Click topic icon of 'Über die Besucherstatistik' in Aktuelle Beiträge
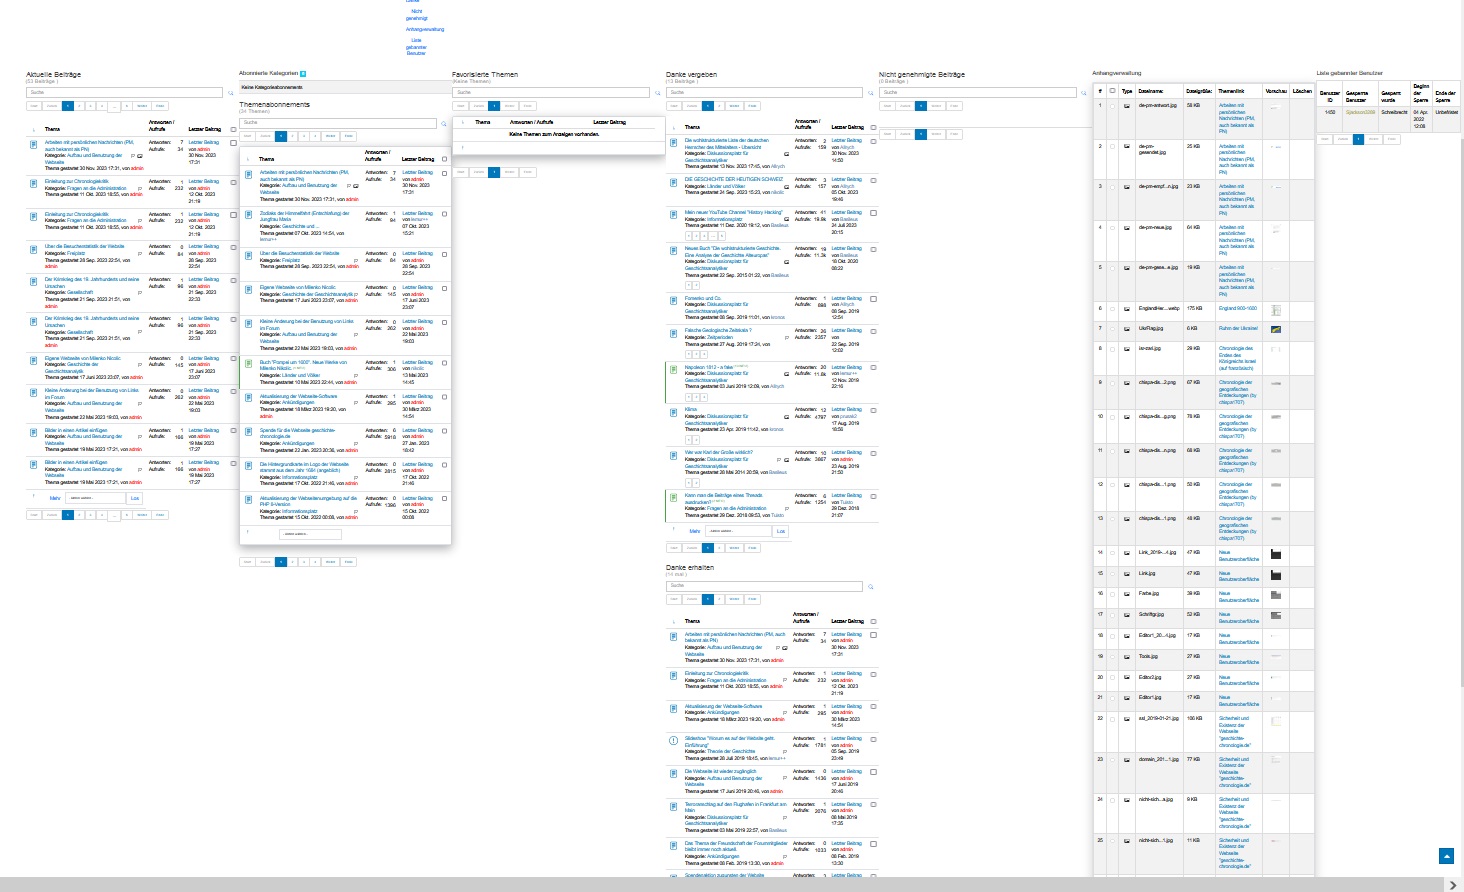This screenshot has height=892, width=1464. click(33, 248)
